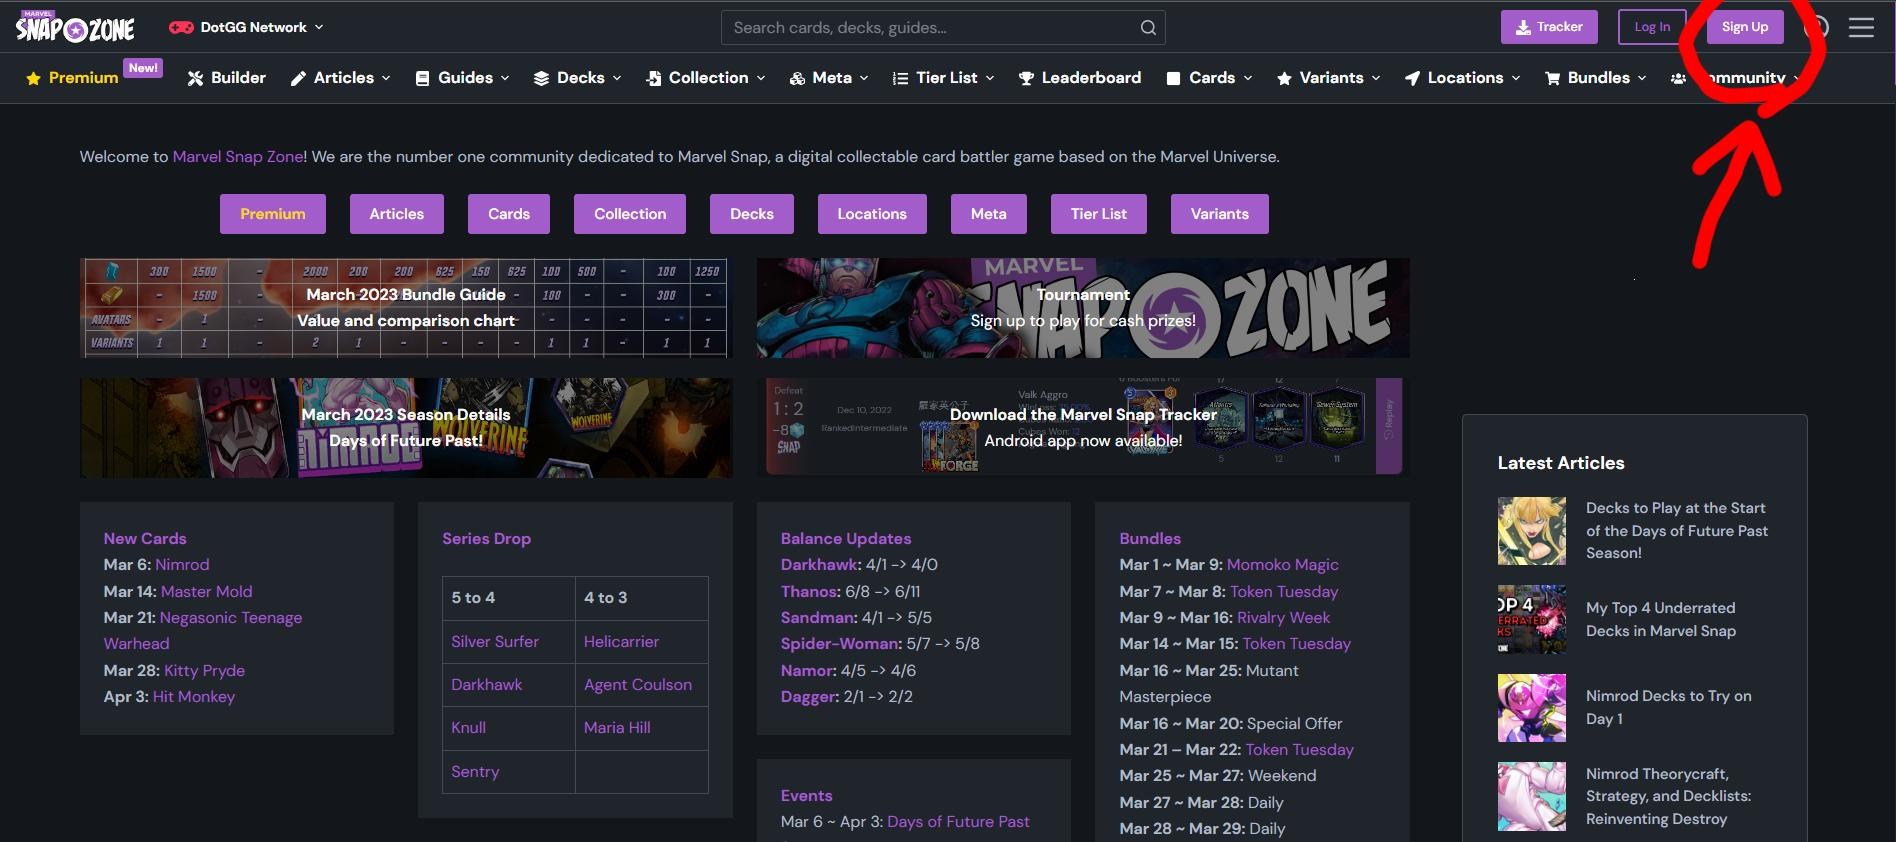Click the search magnifier icon
This screenshot has height=842, width=1896.
coord(1148,28)
